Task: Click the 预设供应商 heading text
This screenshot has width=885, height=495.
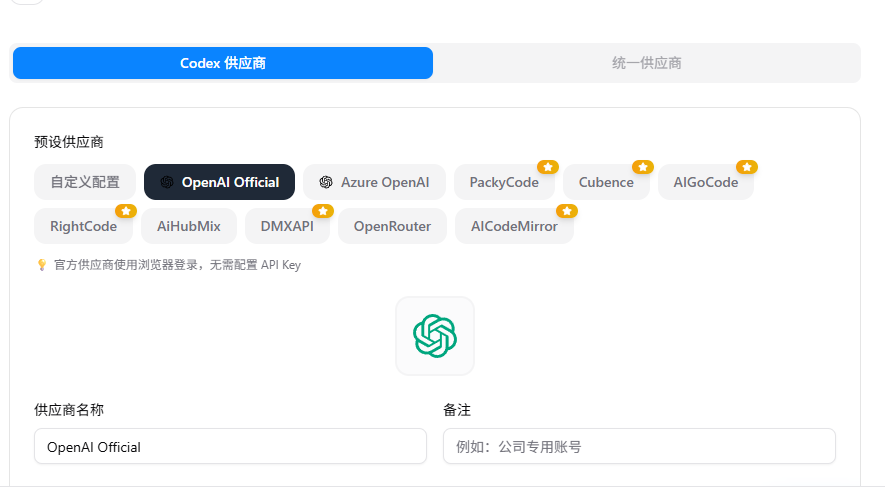Action: coord(69,142)
